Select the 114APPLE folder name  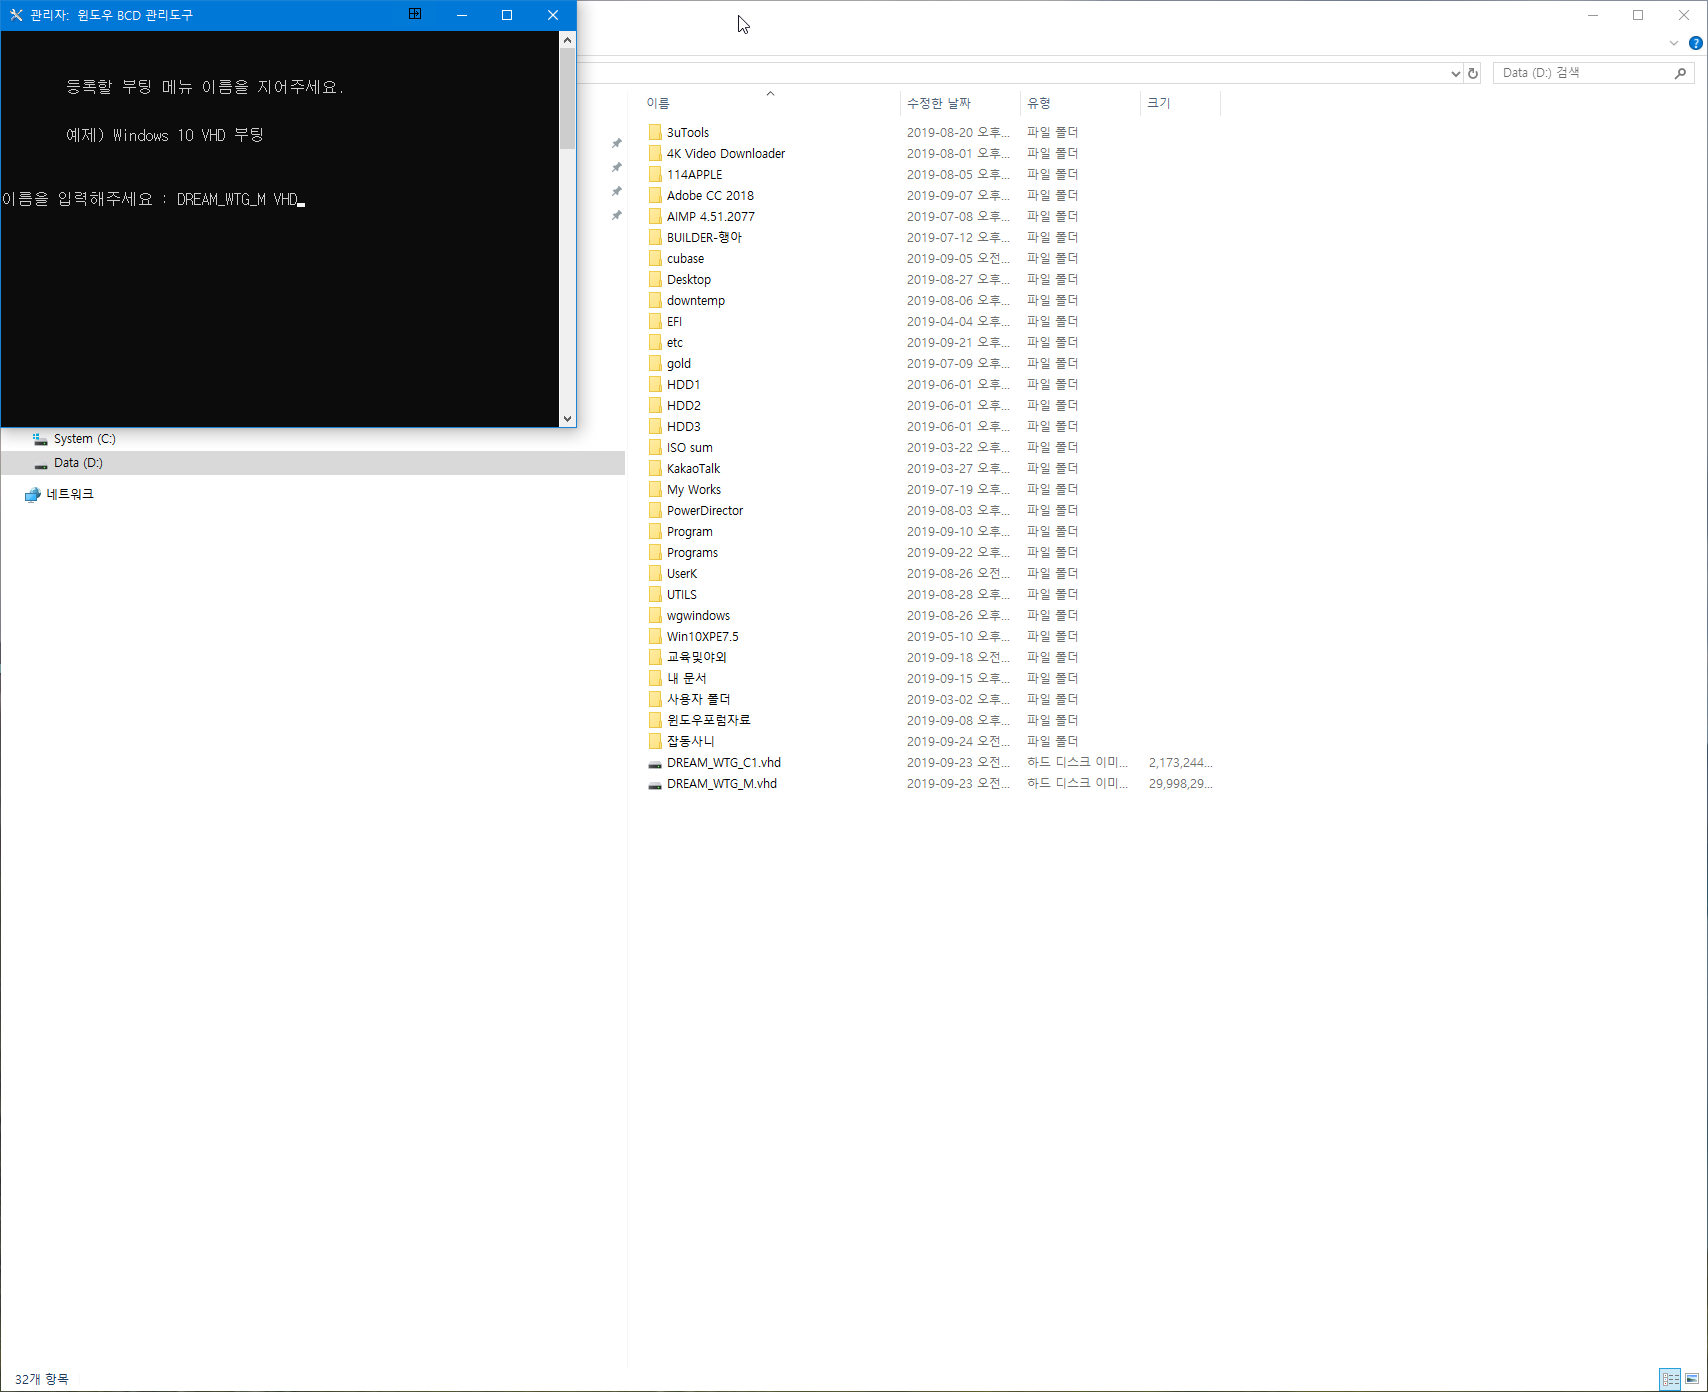tap(695, 174)
